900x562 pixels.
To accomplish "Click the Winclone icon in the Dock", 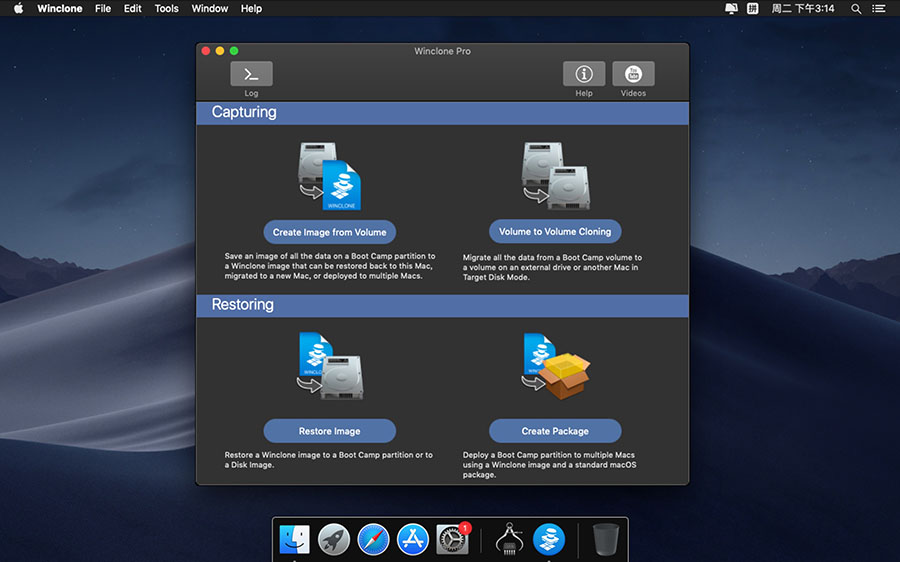I will click(549, 540).
